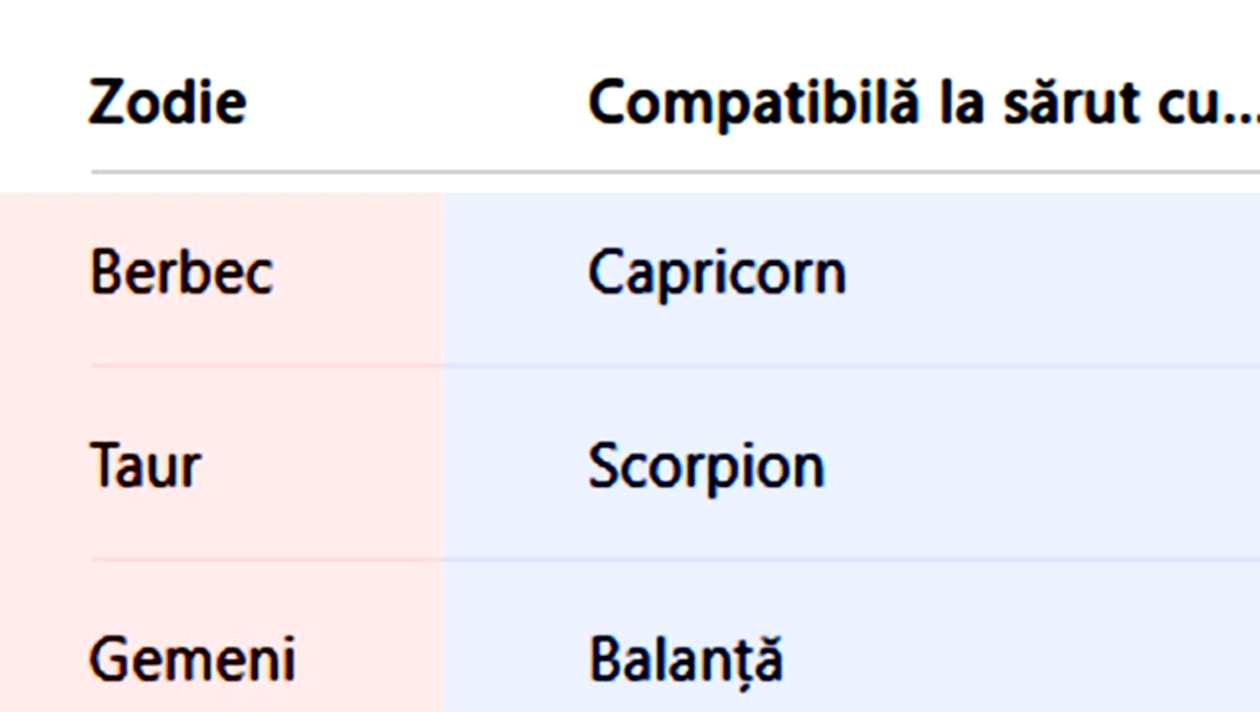Click the pink space right of Berbec
This screenshot has width=1260, height=712.
click(360, 273)
